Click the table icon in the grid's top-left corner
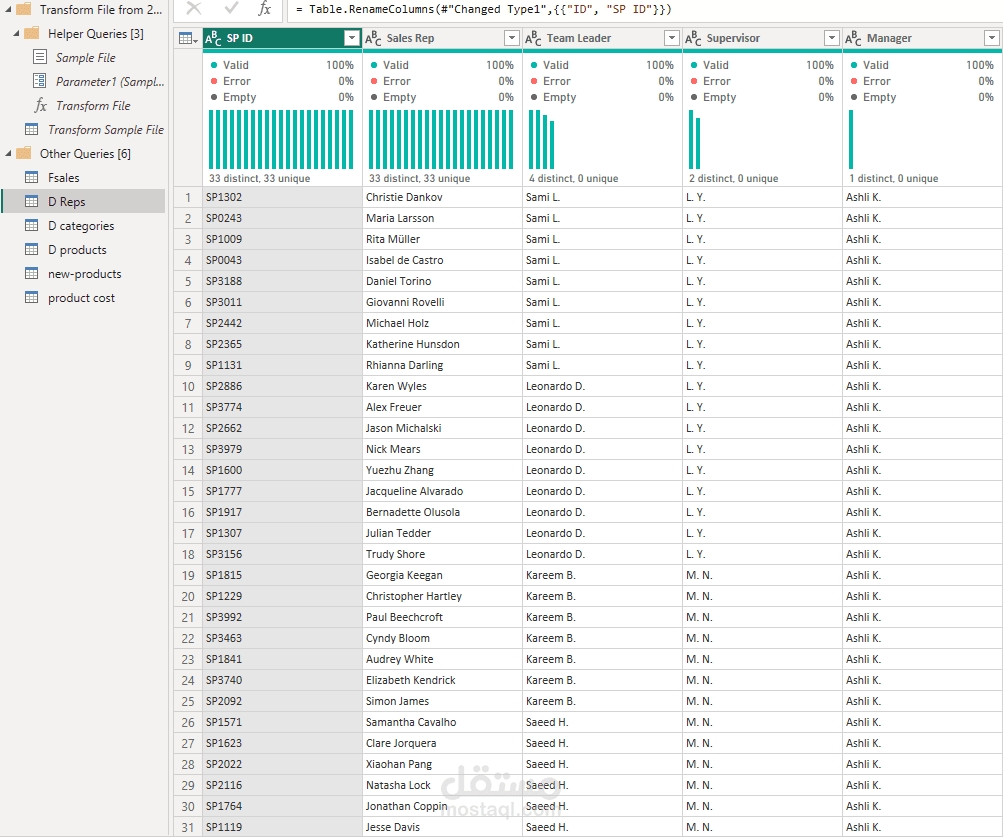Screen dimensions: 1003x837 tap(187, 37)
